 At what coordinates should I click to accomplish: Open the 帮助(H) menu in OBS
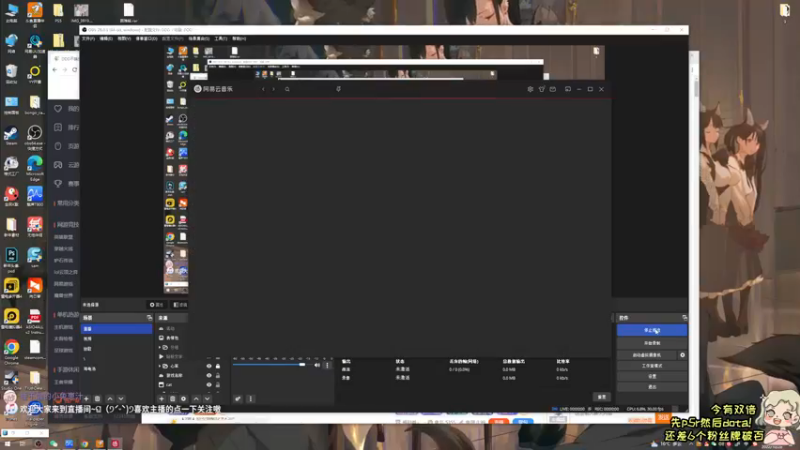(x=239, y=39)
